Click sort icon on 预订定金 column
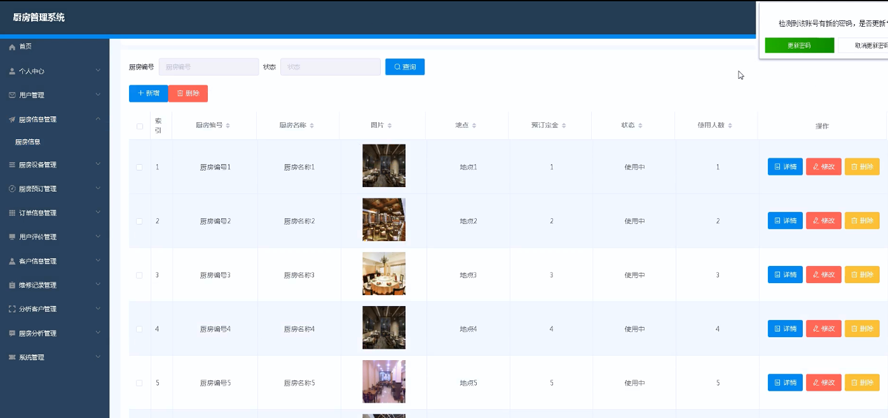The height and width of the screenshot is (418, 888). coord(564,126)
